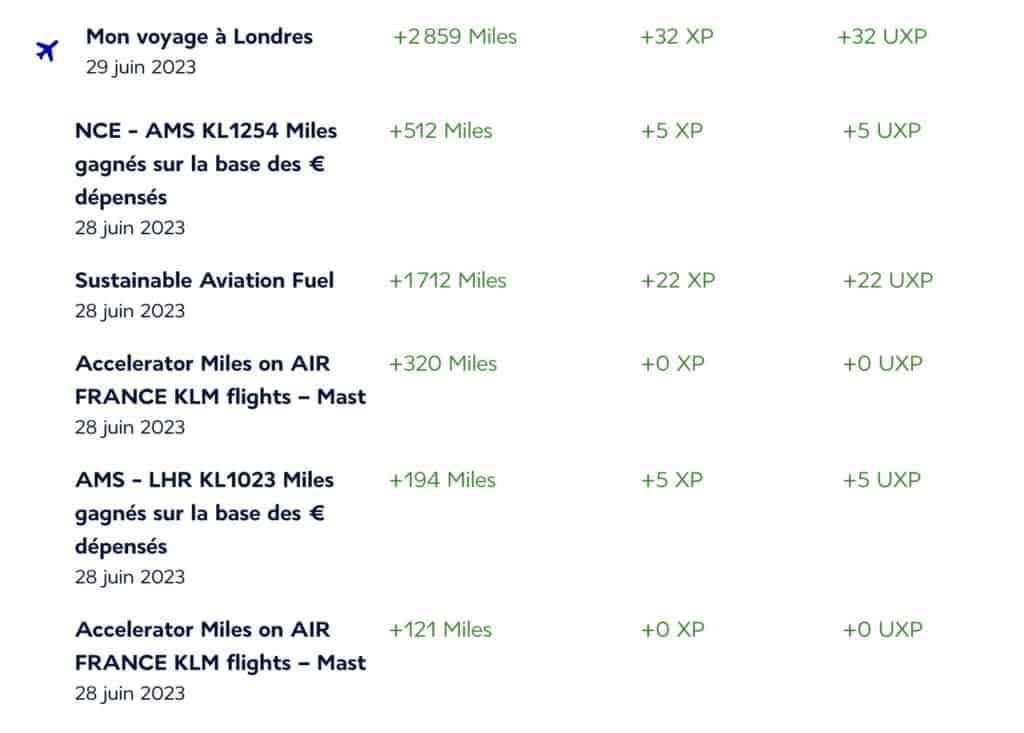
Task: Click the UXP value for the AMS - LHR flight
Action: tap(882, 480)
